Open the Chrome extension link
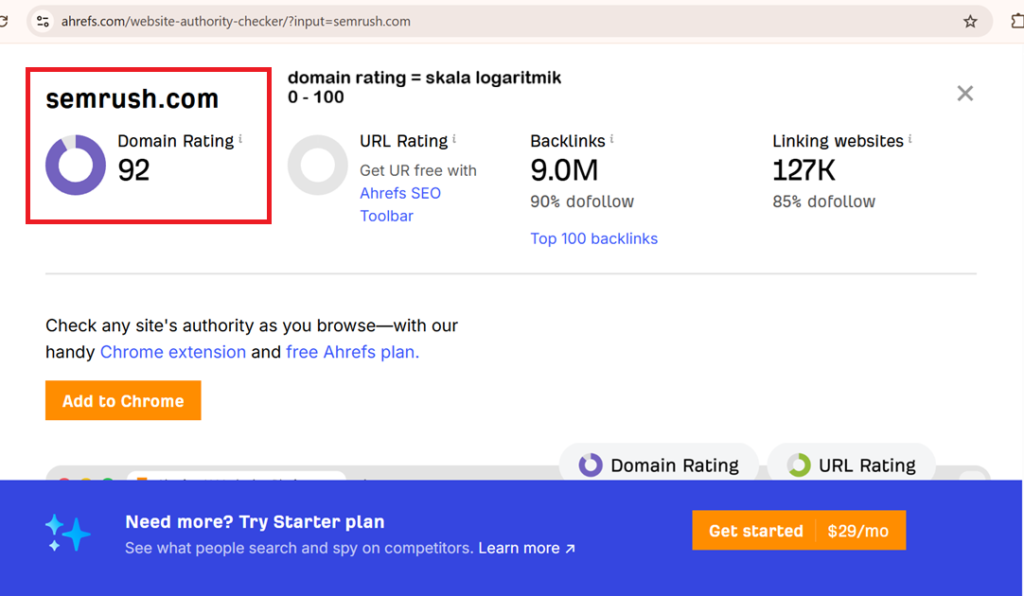Screen dimensions: 1024x596 (173, 352)
